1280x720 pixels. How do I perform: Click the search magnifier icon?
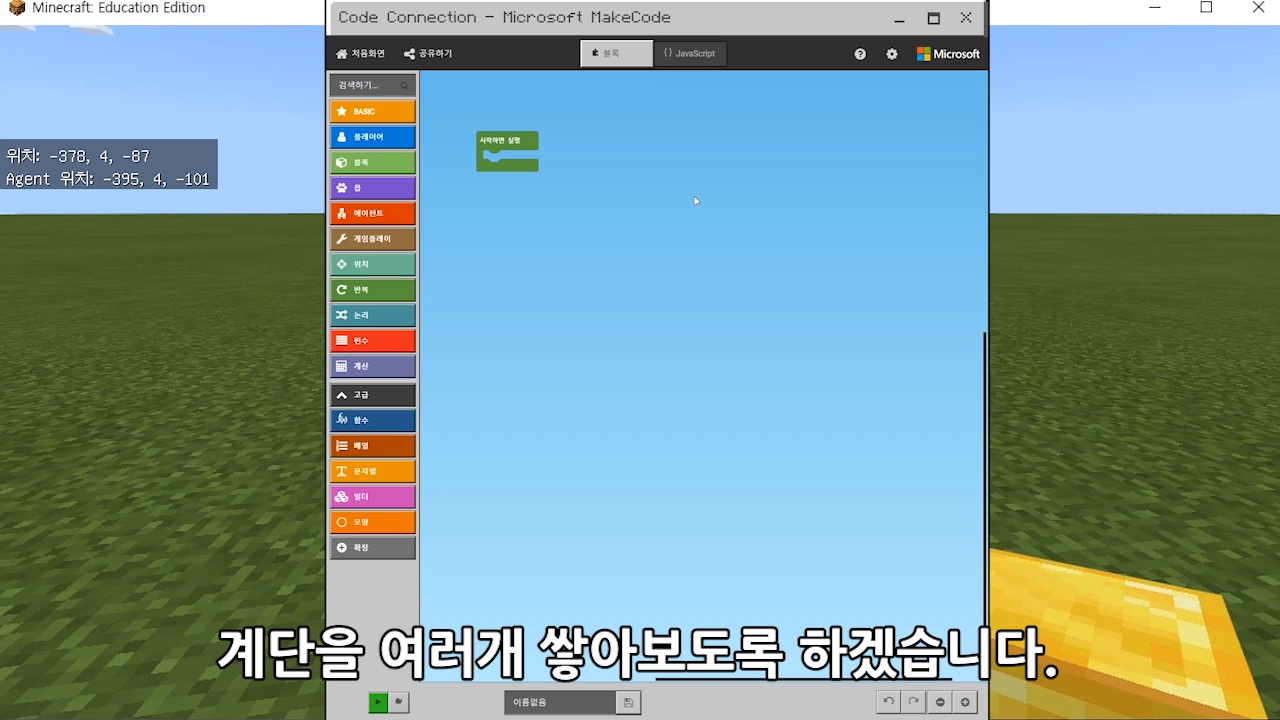click(x=404, y=86)
